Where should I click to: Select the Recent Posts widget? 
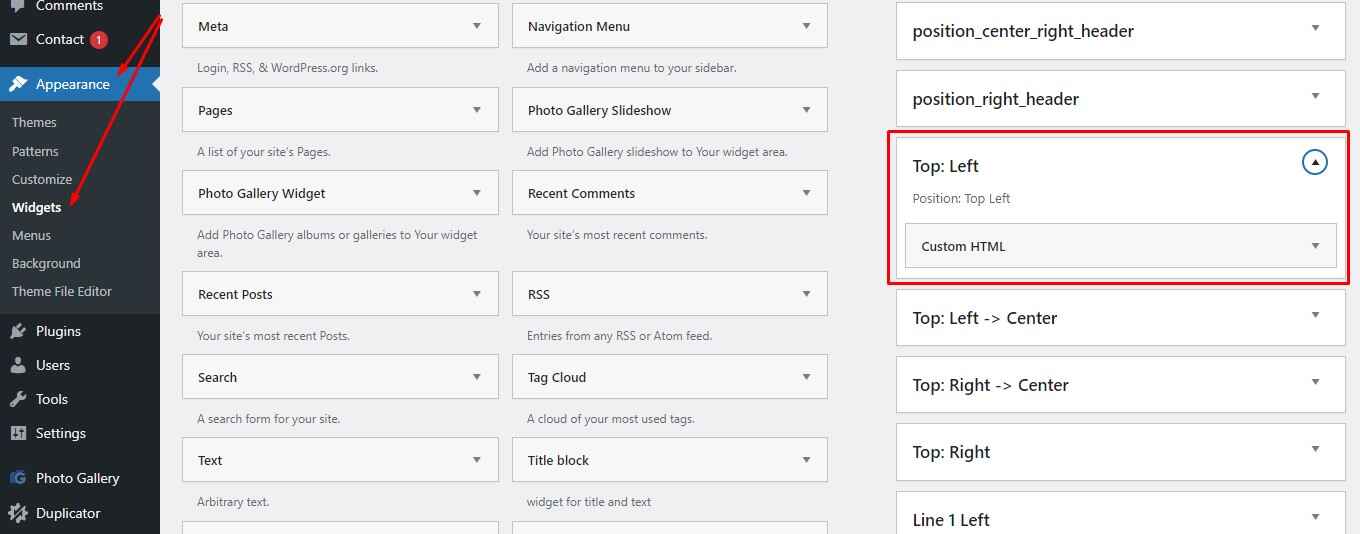click(340, 294)
